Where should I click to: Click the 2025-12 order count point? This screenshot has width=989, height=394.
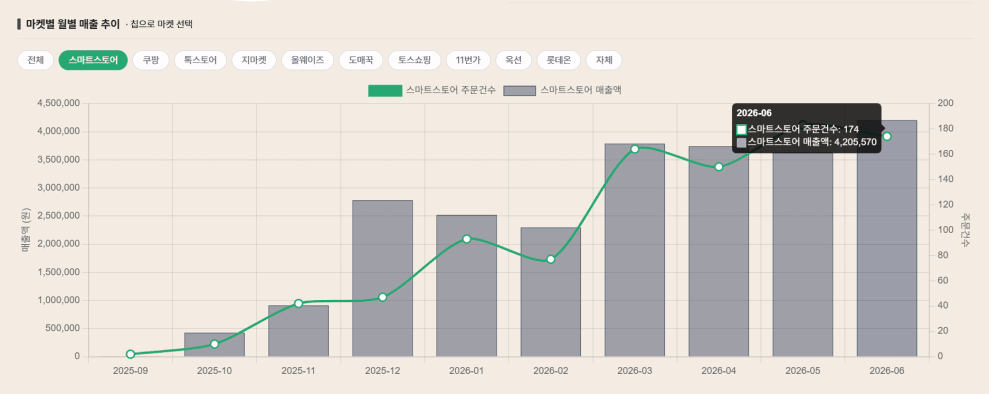382,297
